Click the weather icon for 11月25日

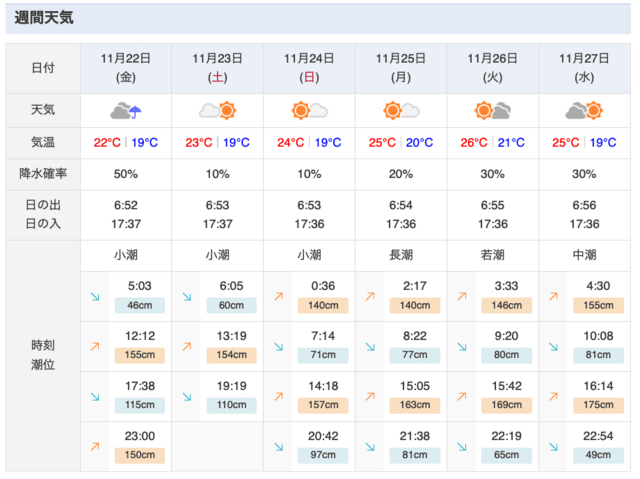(x=401, y=111)
